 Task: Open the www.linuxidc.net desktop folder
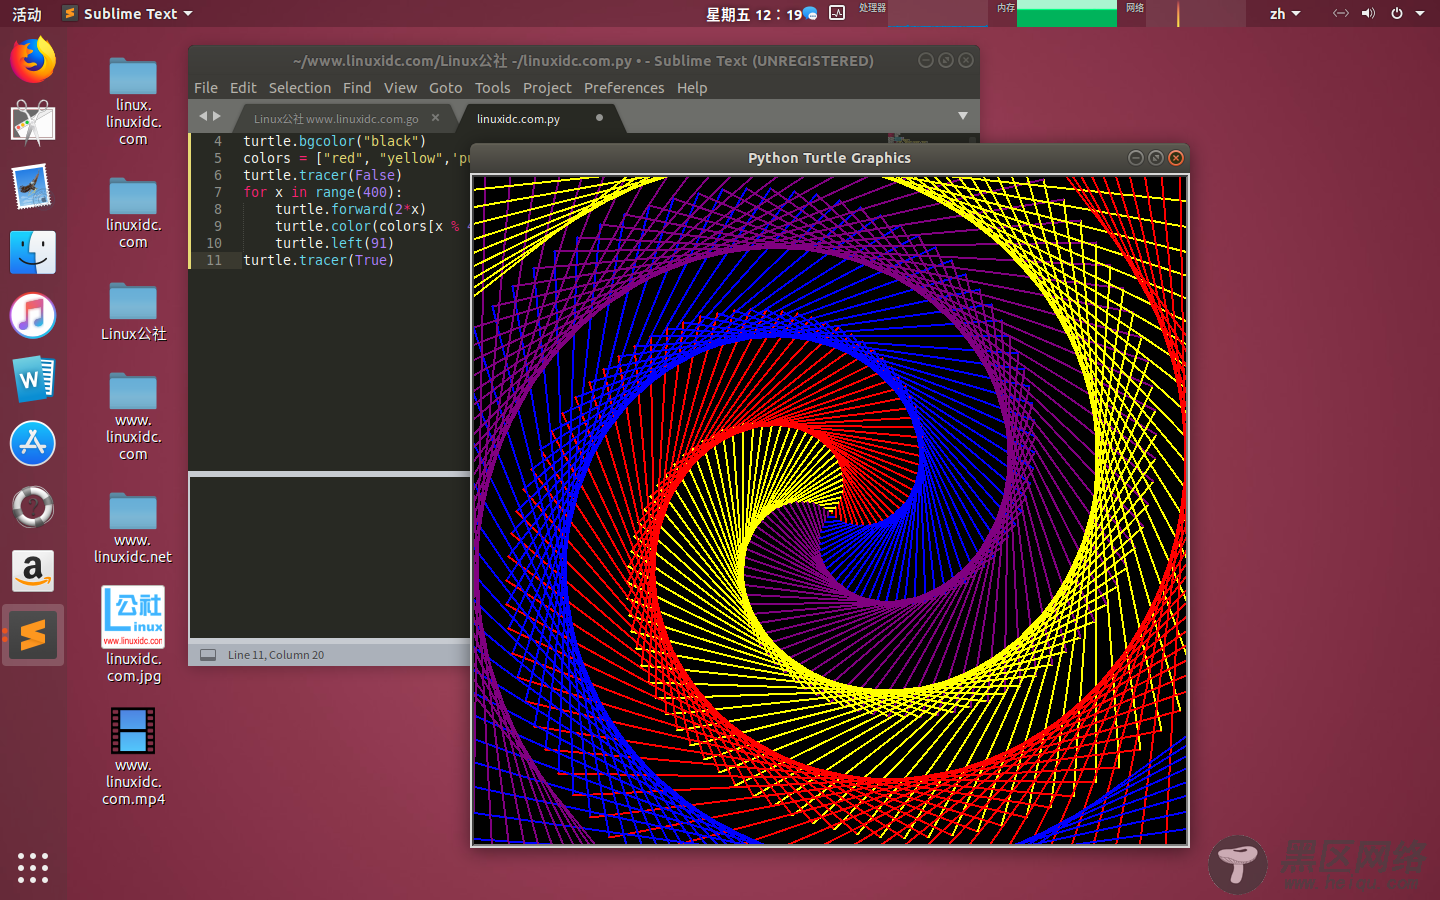(133, 528)
